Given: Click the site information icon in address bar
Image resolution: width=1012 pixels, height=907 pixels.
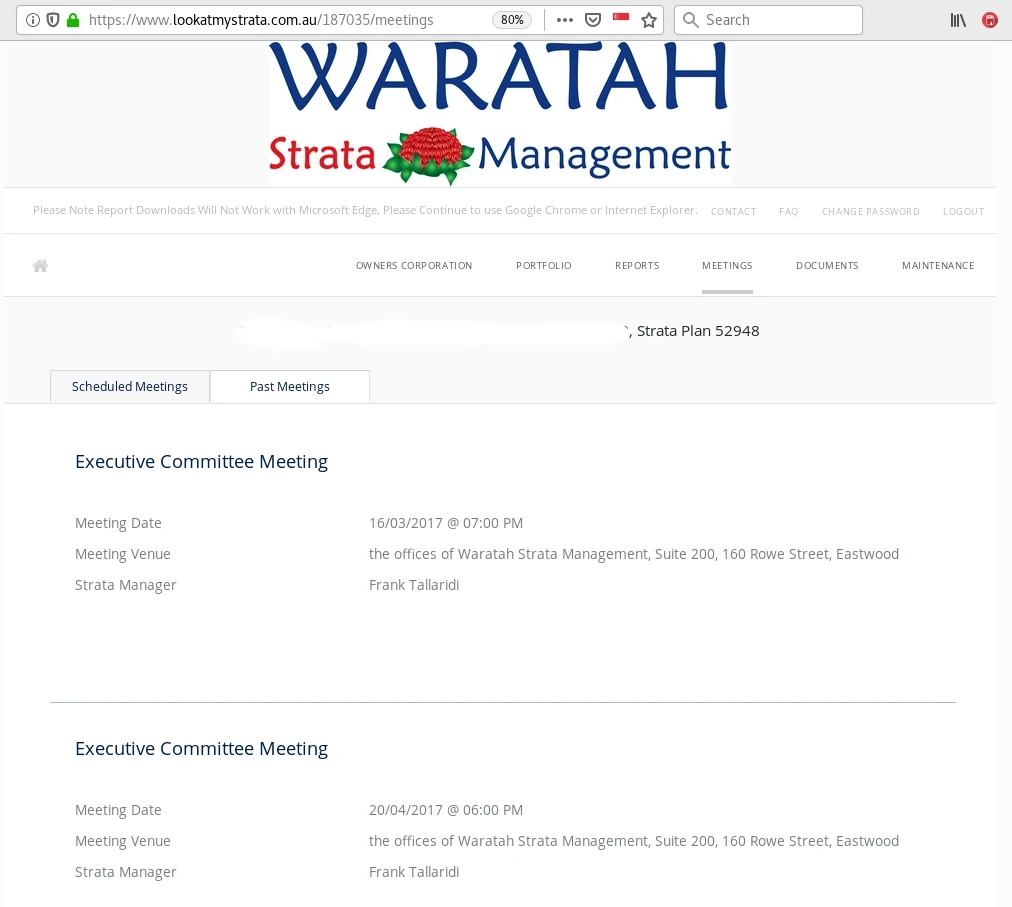Looking at the screenshot, I should point(32,20).
